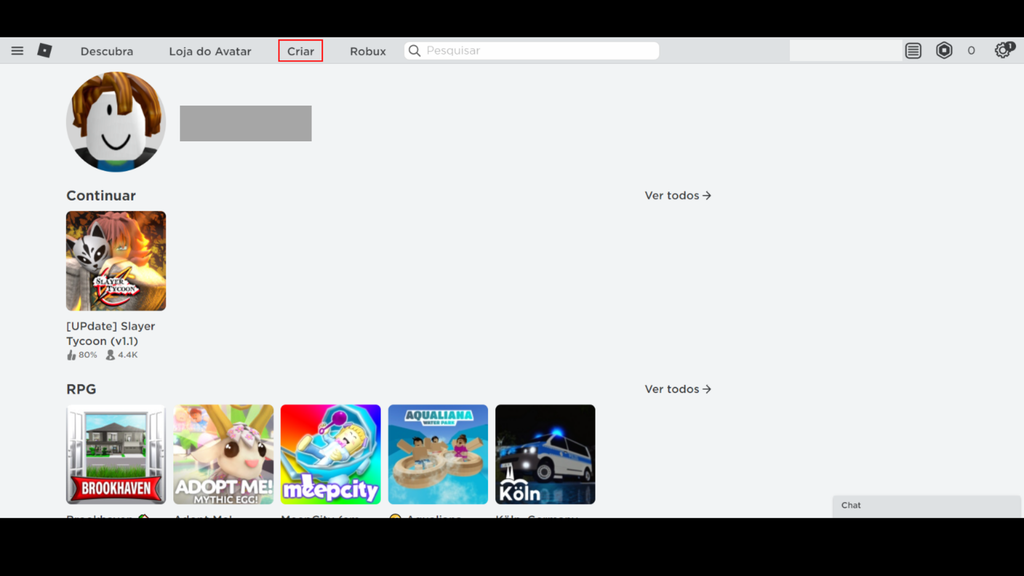This screenshot has width=1024, height=576.
Task: Open the Aqualiana water park tile
Action: pos(438,454)
